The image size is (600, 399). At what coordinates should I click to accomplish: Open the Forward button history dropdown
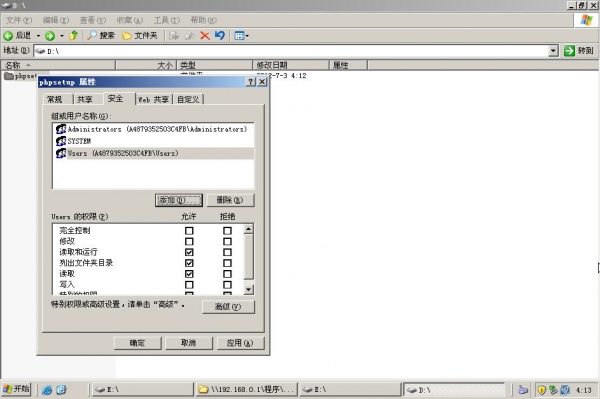[x=62, y=36]
